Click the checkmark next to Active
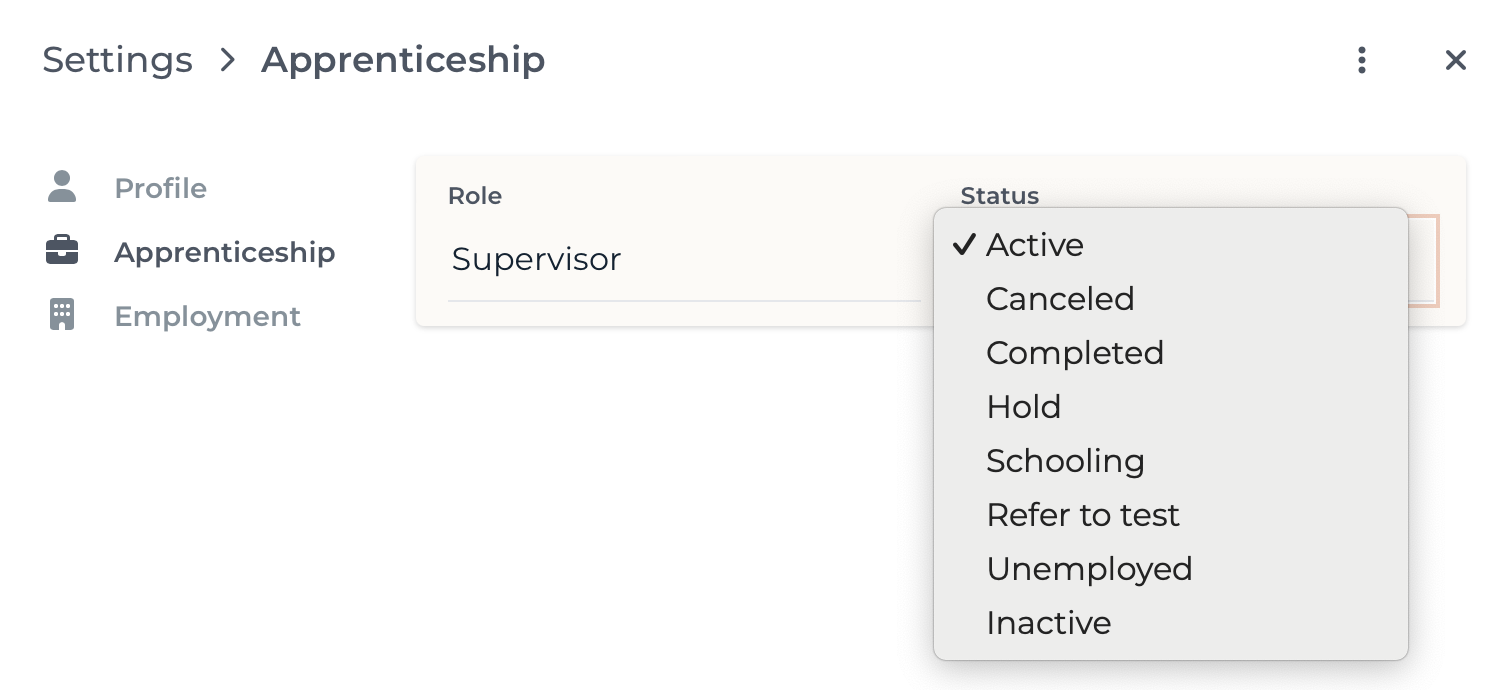 click(963, 243)
